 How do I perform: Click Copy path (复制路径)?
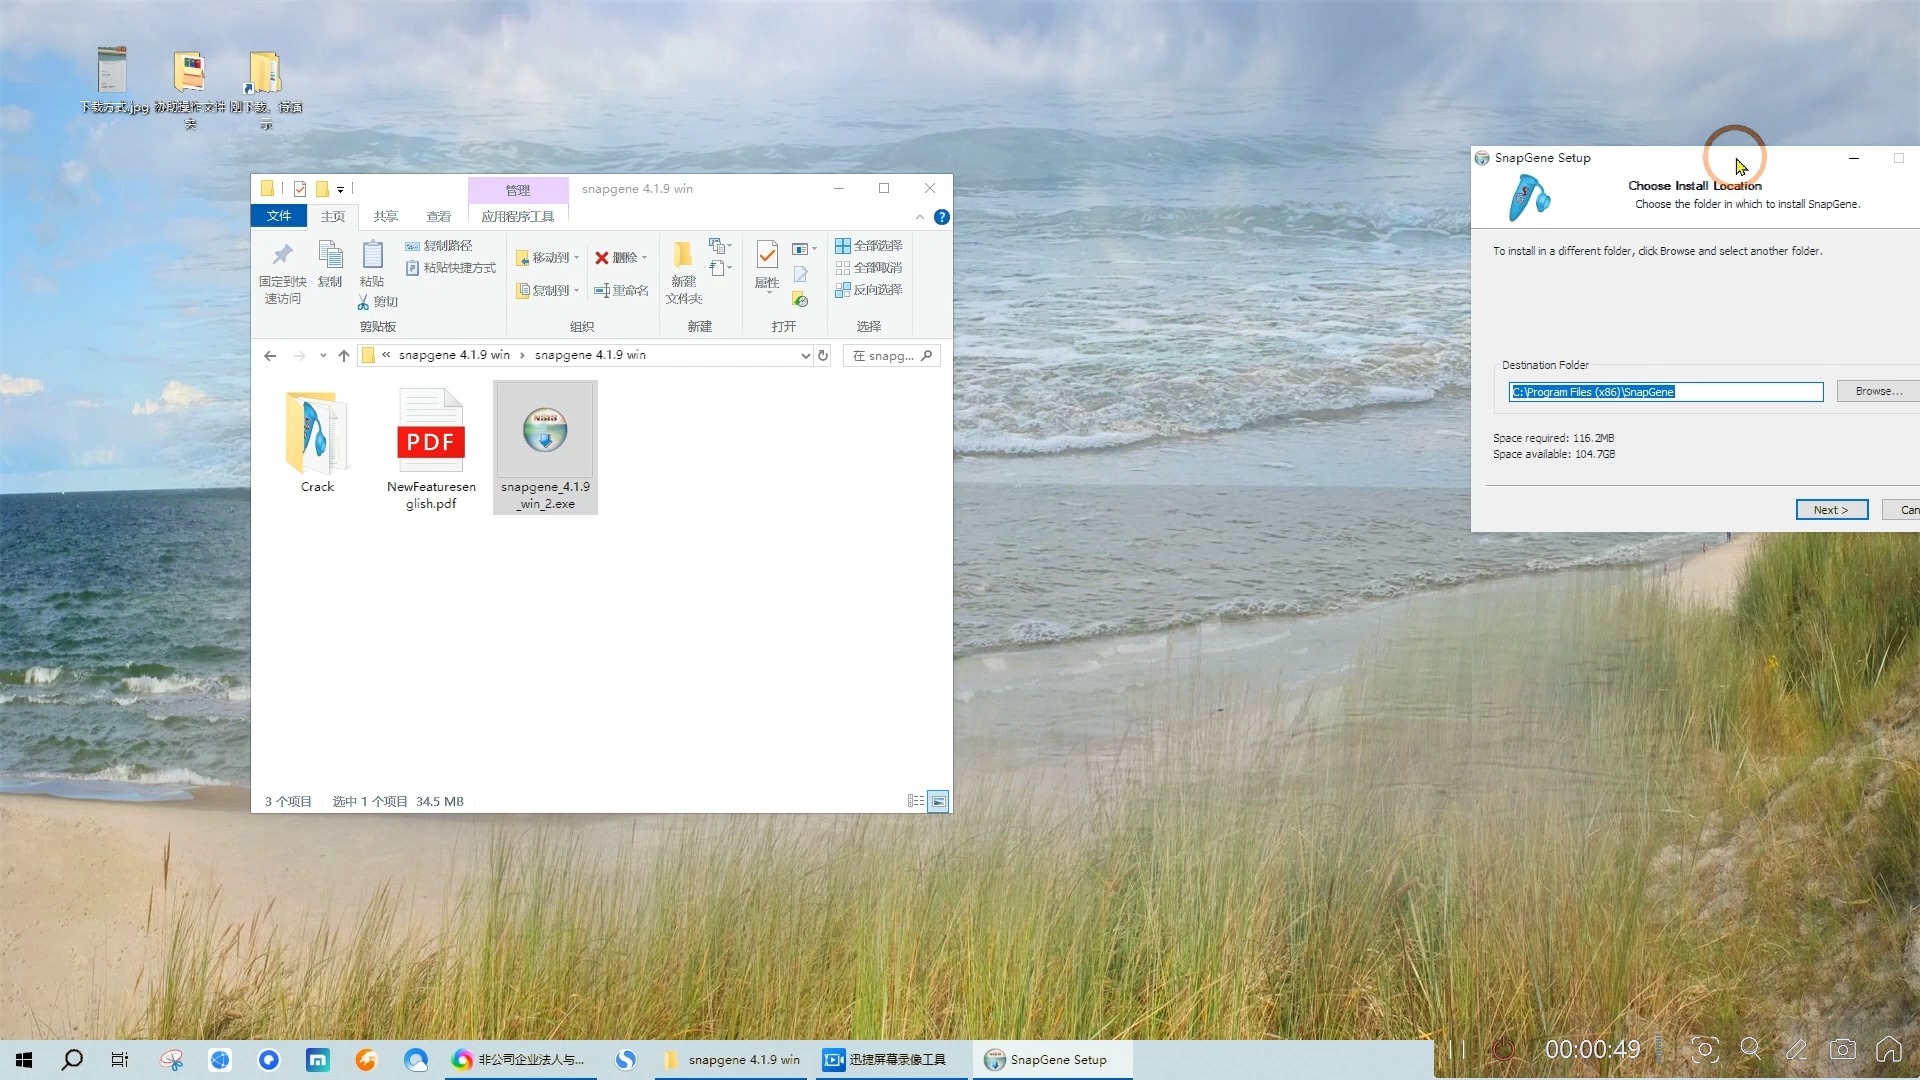438,246
